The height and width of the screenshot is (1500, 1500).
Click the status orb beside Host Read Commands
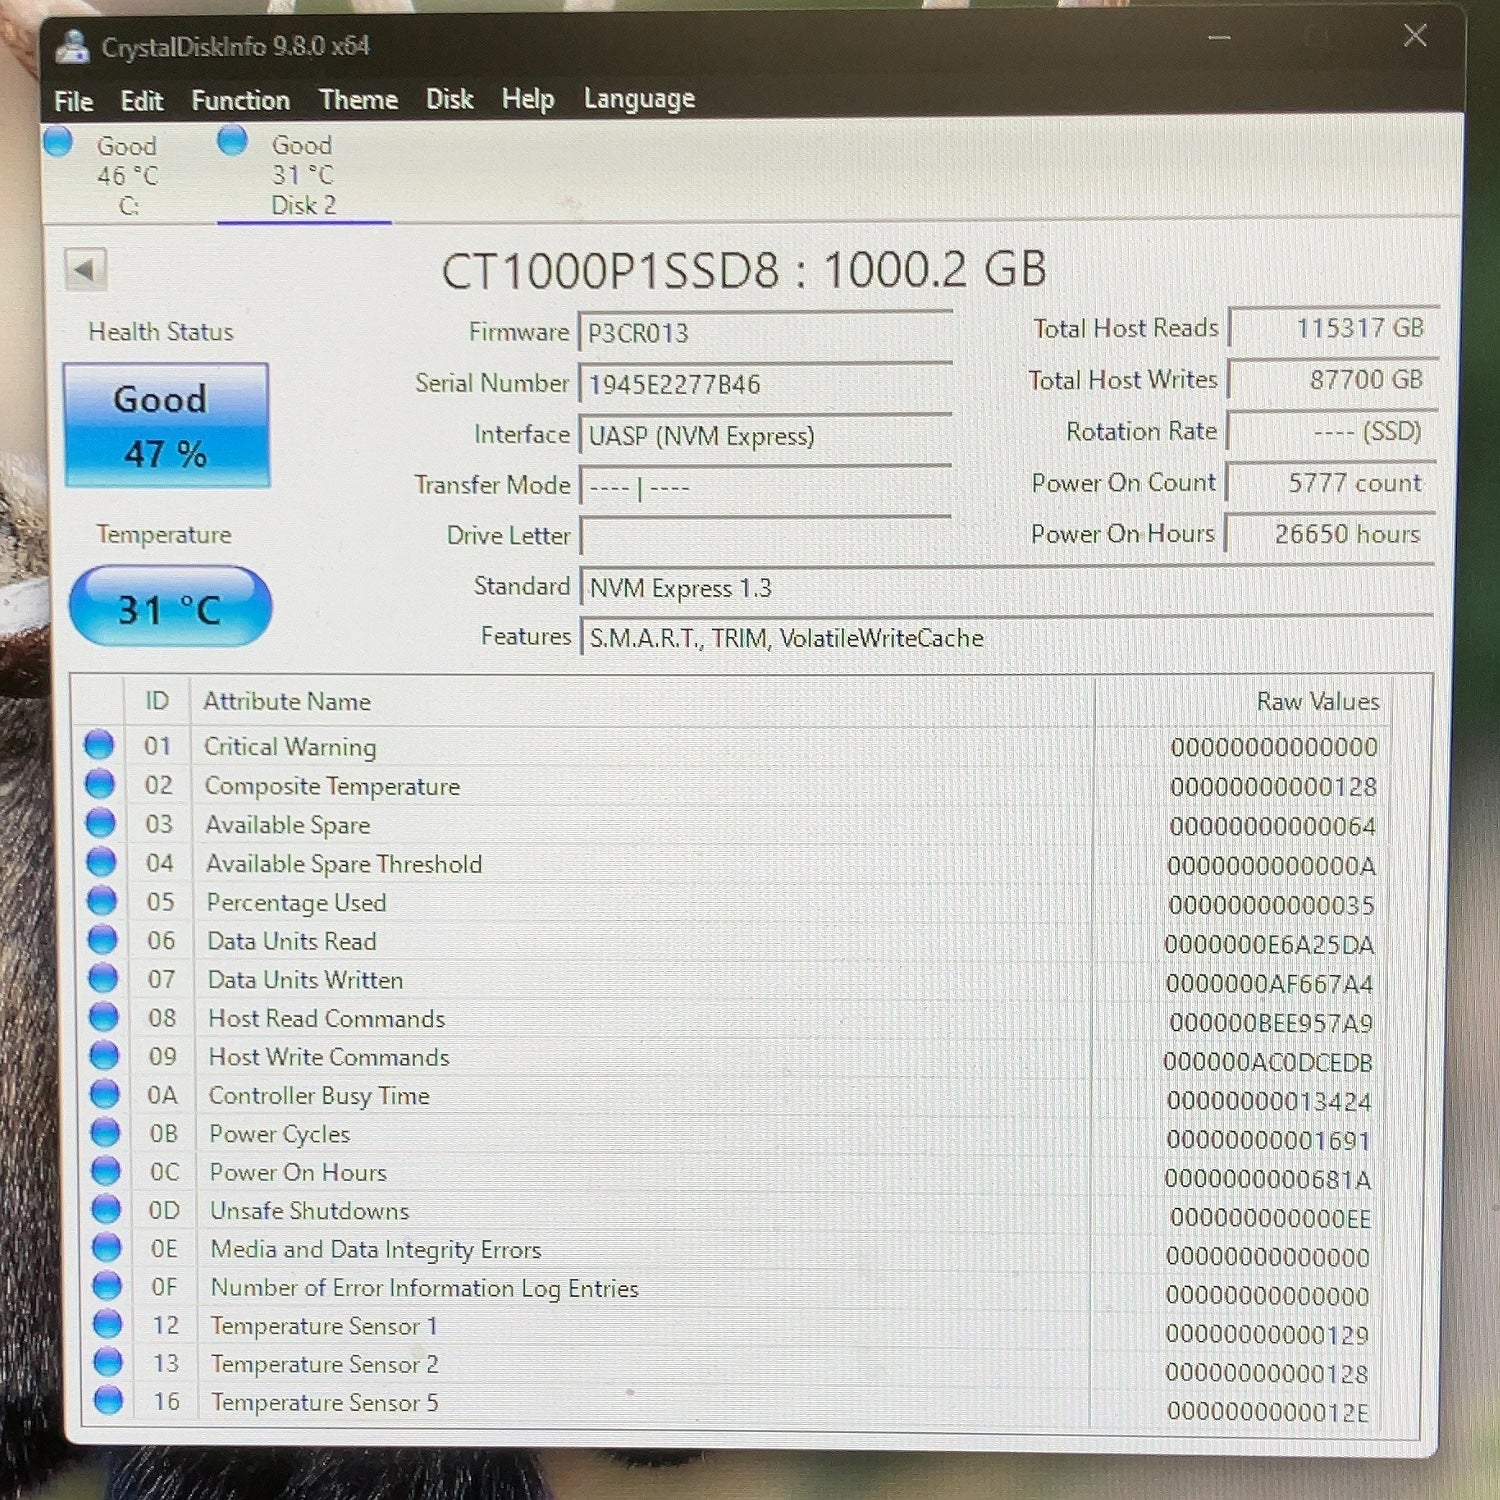click(x=103, y=1016)
